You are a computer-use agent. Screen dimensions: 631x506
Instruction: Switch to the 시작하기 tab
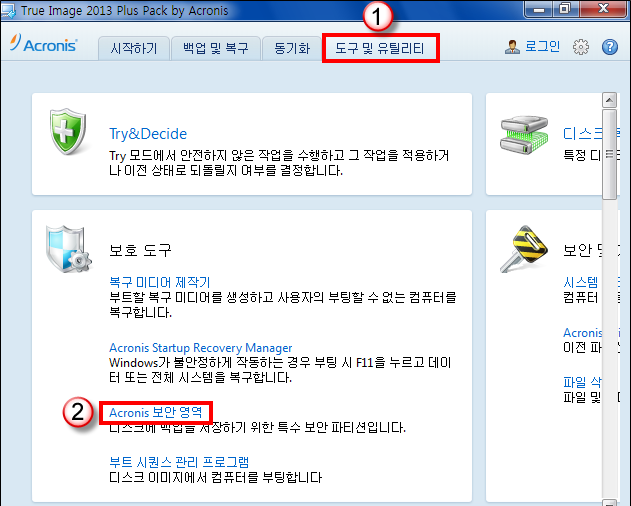[x=134, y=48]
